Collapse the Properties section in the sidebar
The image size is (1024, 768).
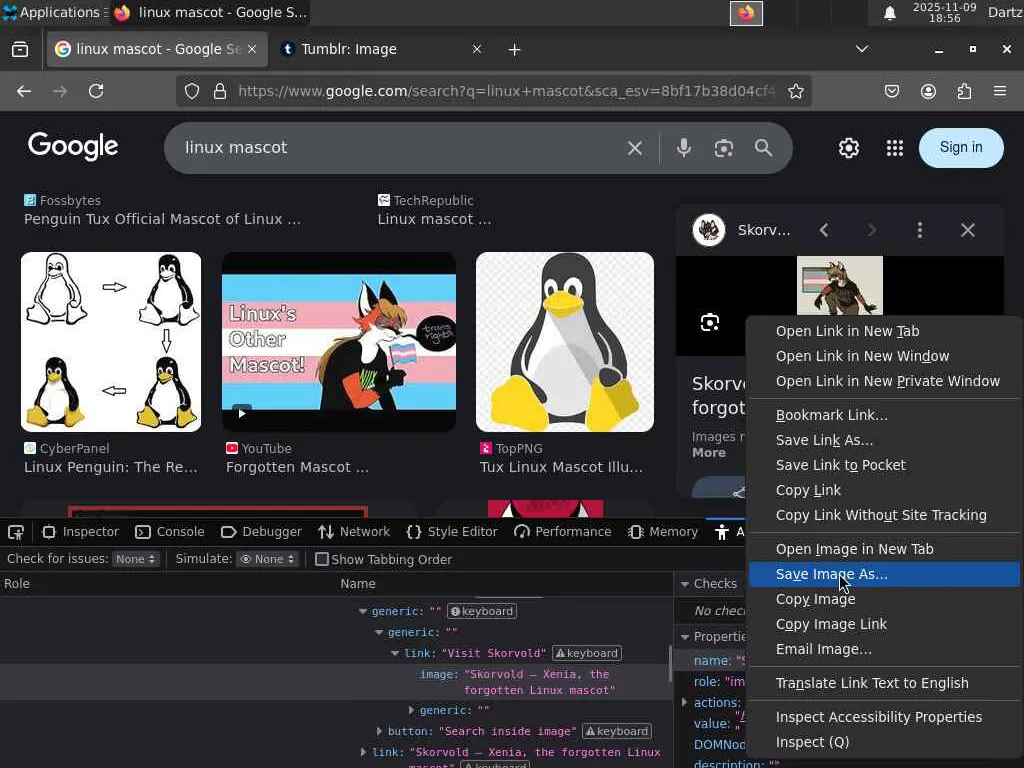tap(685, 637)
